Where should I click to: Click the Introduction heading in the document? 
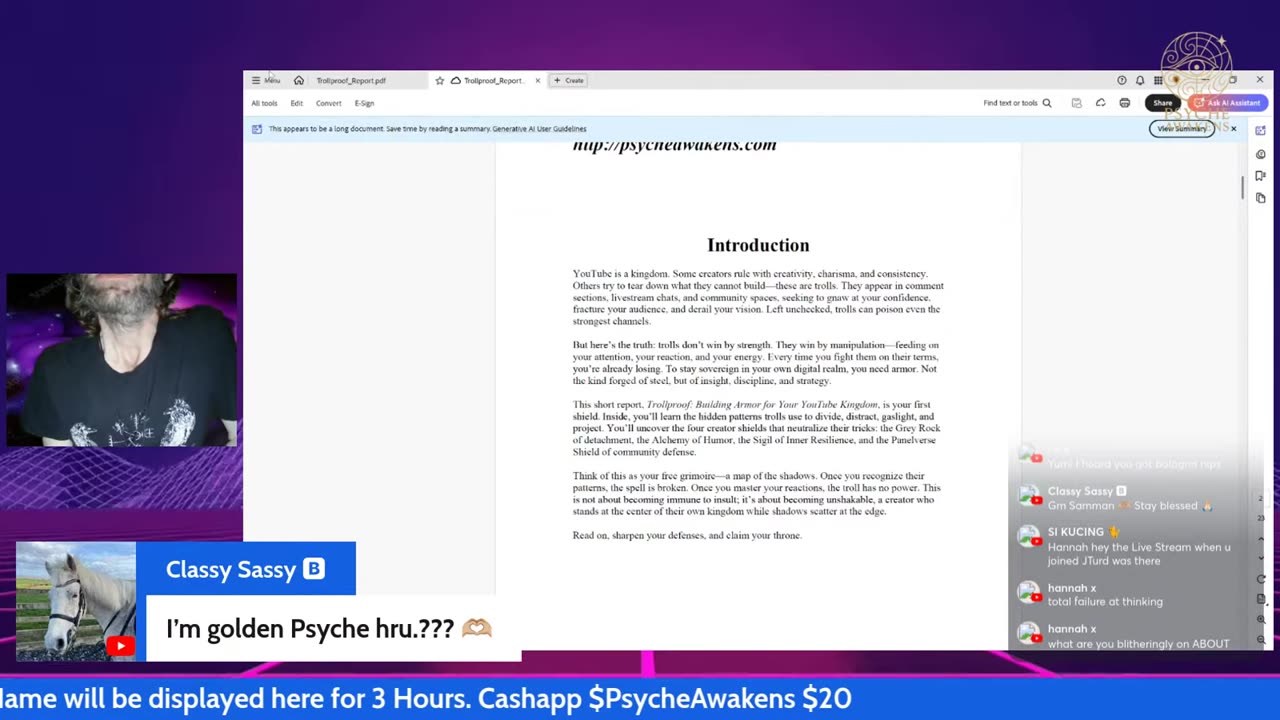click(x=758, y=245)
